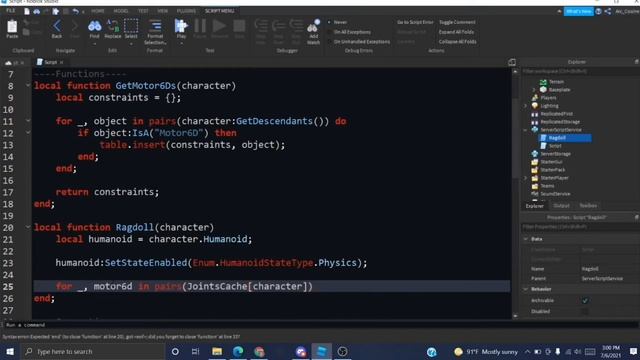Collapse the if block fold on line 12
Screen dimensions: 640x360
click(28, 133)
